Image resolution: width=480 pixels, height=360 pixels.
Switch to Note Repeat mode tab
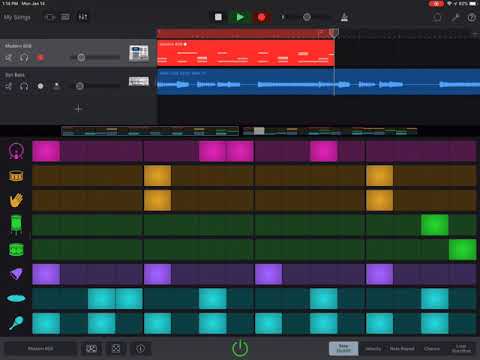click(x=402, y=349)
